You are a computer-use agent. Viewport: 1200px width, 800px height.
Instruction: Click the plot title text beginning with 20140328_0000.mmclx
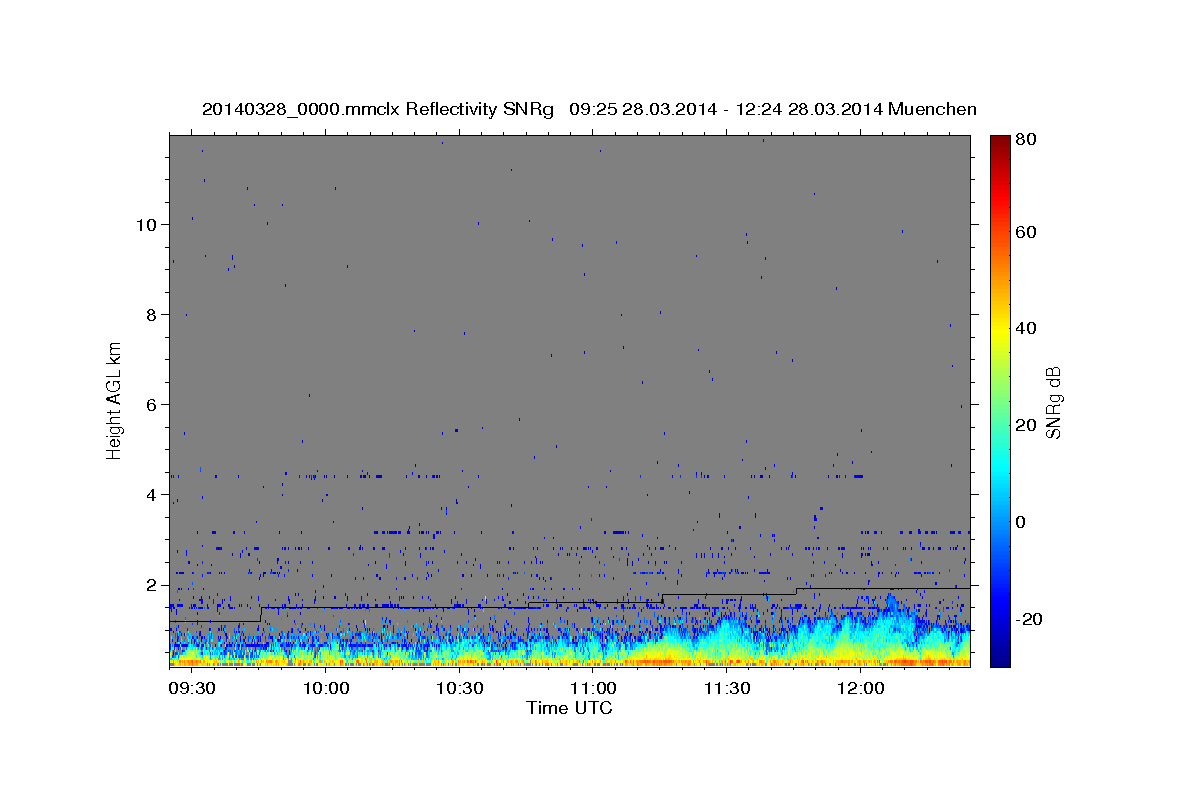tap(589, 109)
